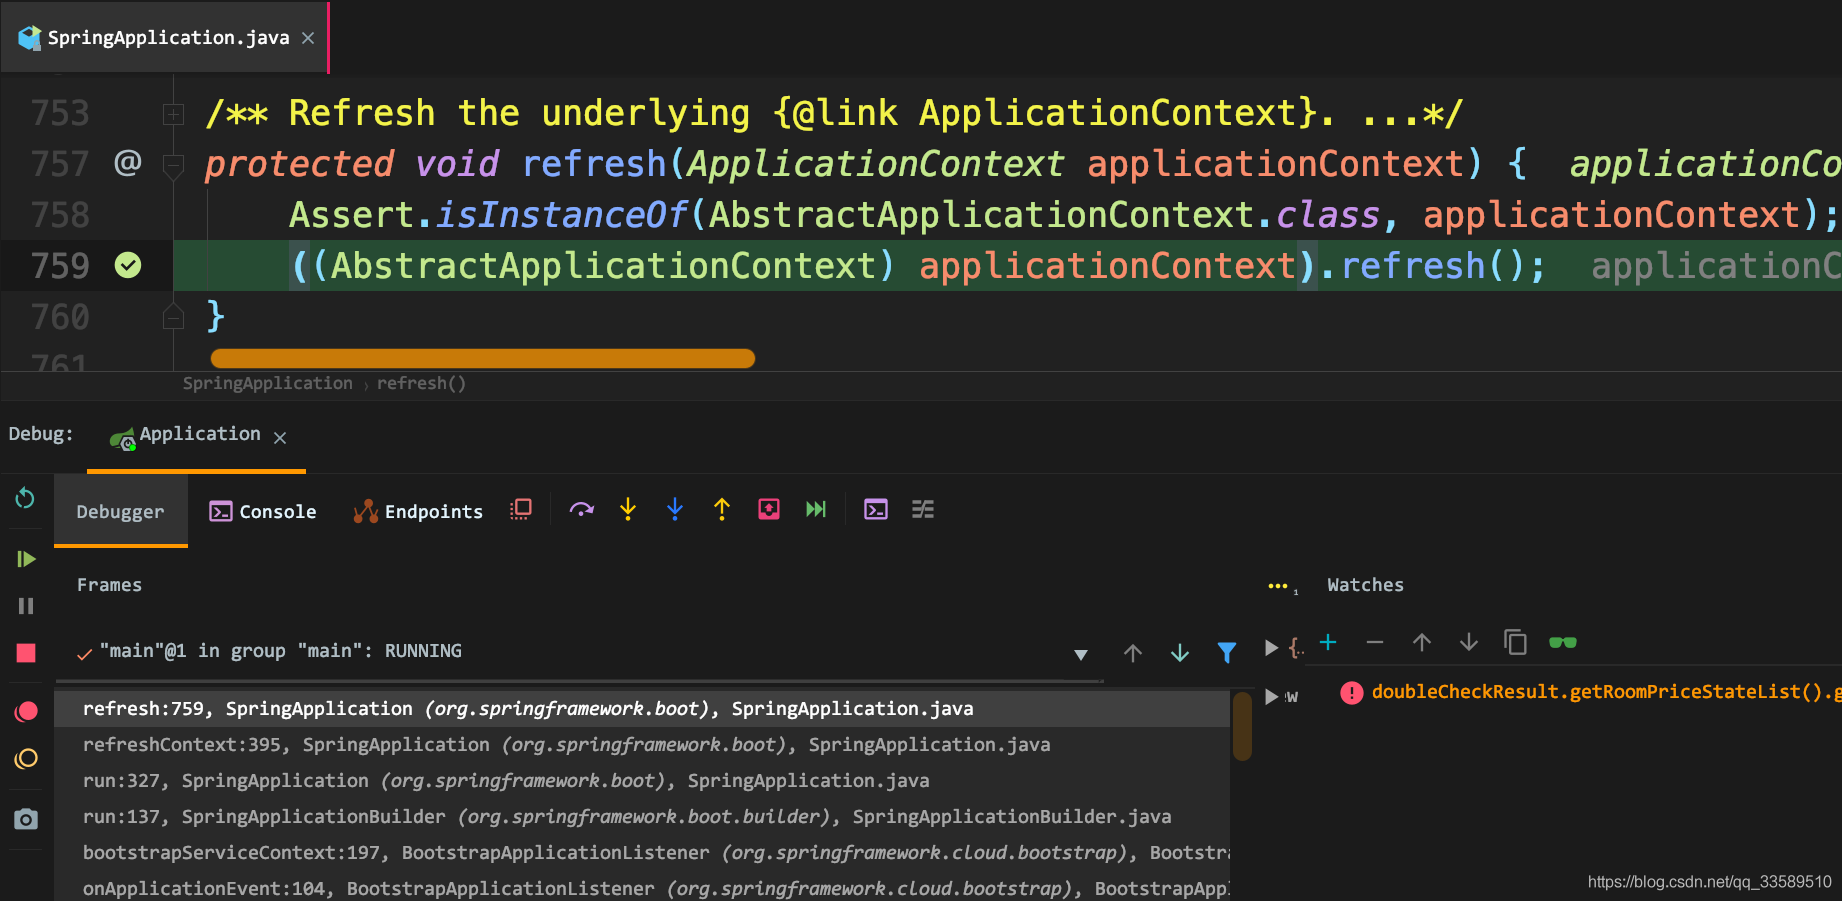The height and width of the screenshot is (901, 1842).
Task: Select the refreshContext:395 stack frame
Action: 566,745
